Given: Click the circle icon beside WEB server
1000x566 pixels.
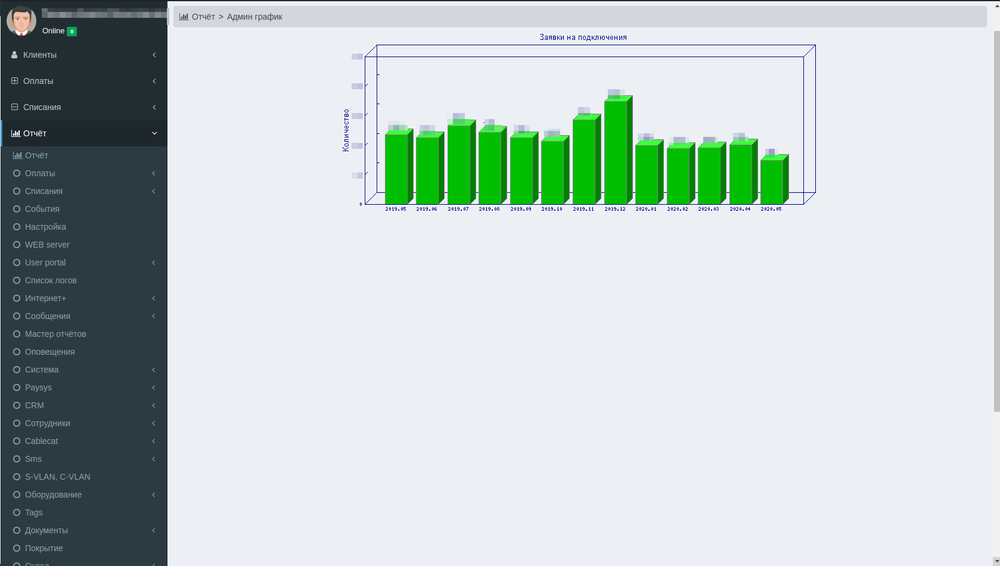Looking at the screenshot, I should (x=16, y=245).
